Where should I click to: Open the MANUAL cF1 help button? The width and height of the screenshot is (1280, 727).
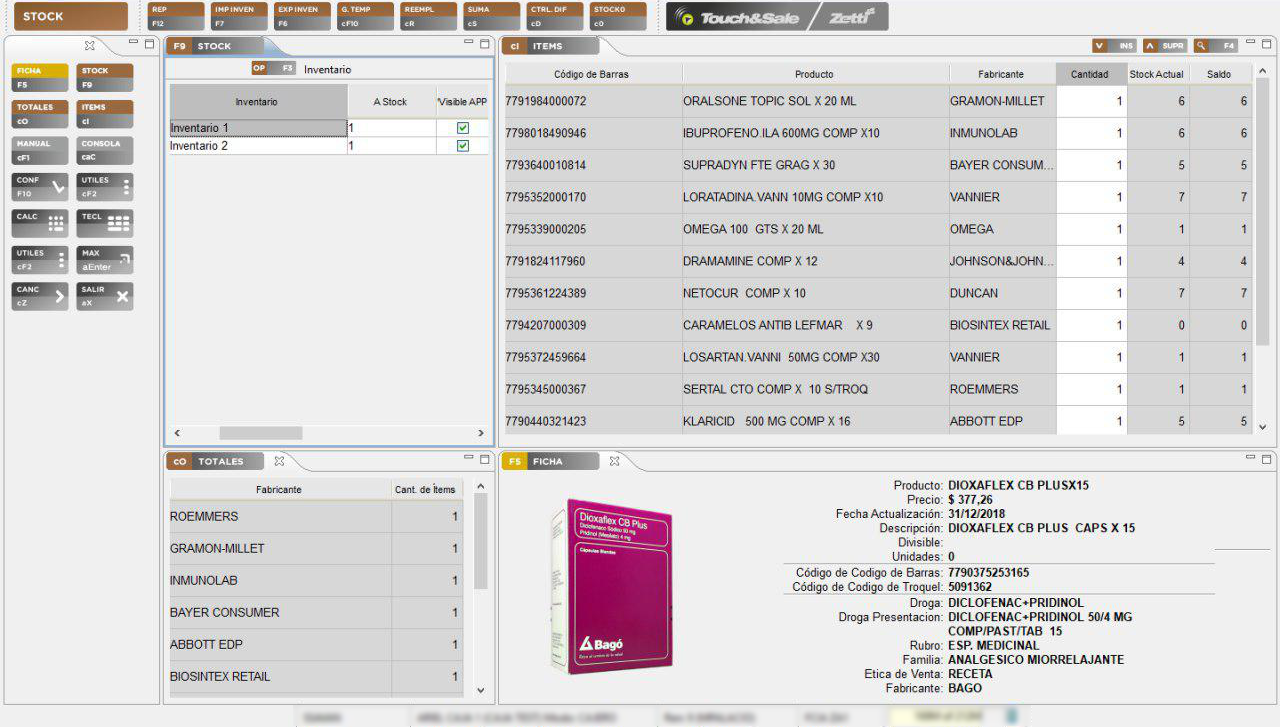(41, 151)
